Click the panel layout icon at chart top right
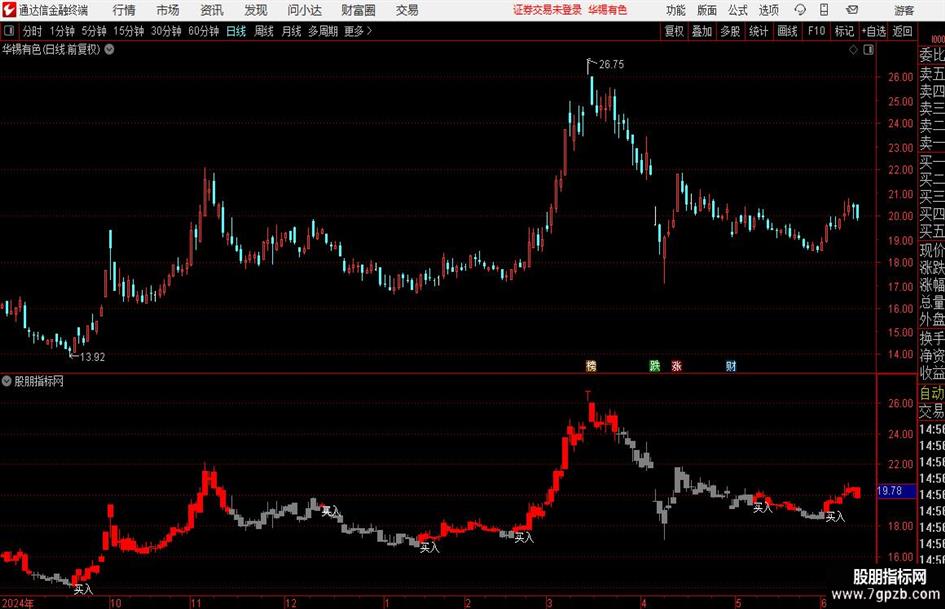 click(x=868, y=50)
